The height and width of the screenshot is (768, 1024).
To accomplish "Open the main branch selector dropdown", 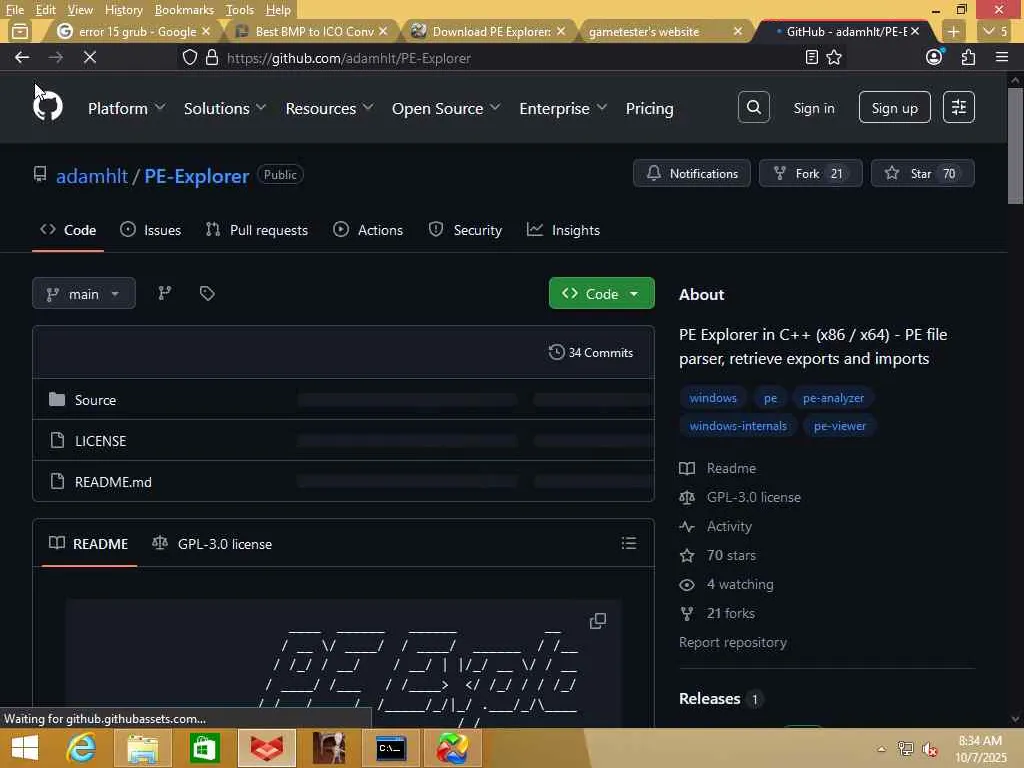I will [x=84, y=293].
